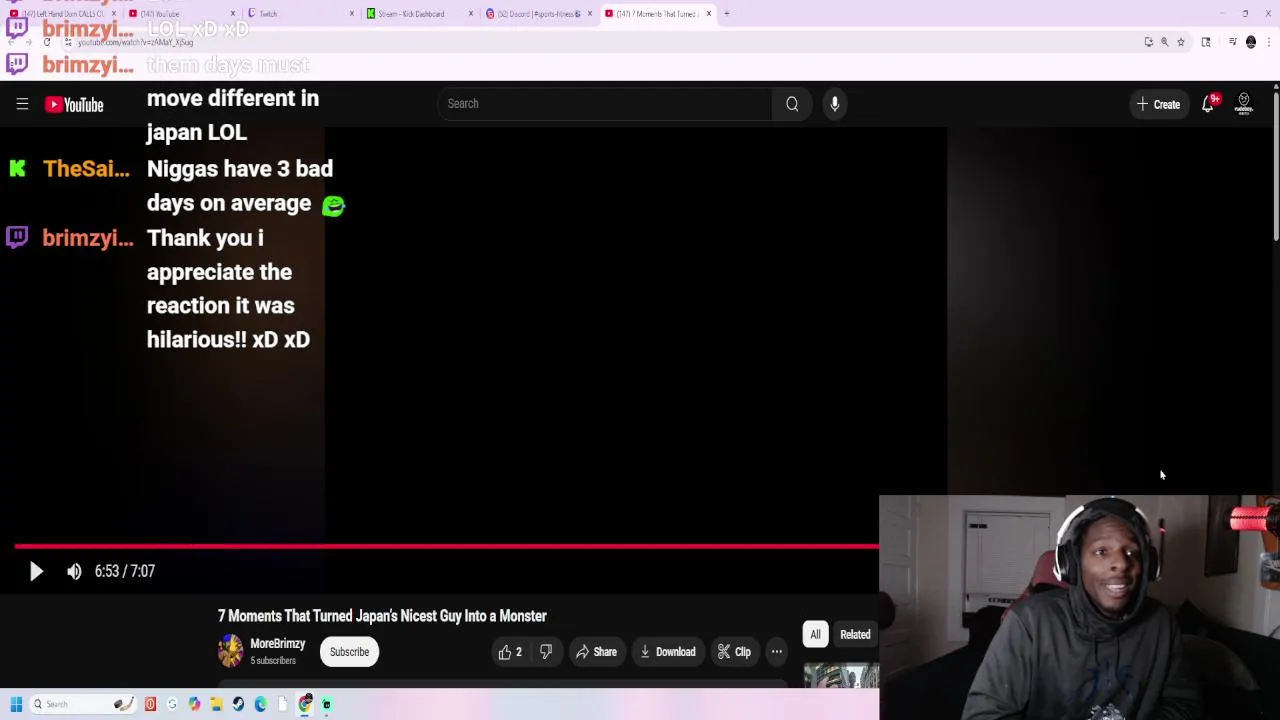
Task: Open the Windows Start menu
Action: [x=16, y=704]
